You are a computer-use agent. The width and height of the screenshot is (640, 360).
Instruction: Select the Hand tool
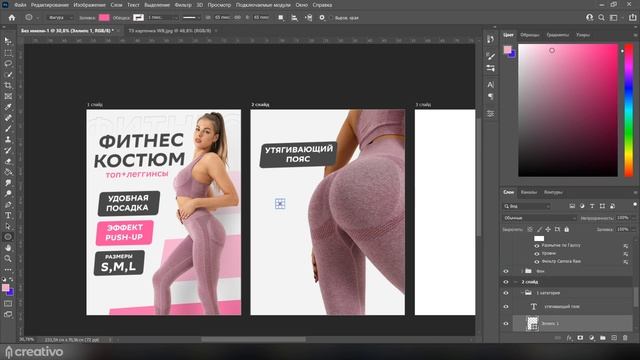pyautogui.click(x=8, y=248)
